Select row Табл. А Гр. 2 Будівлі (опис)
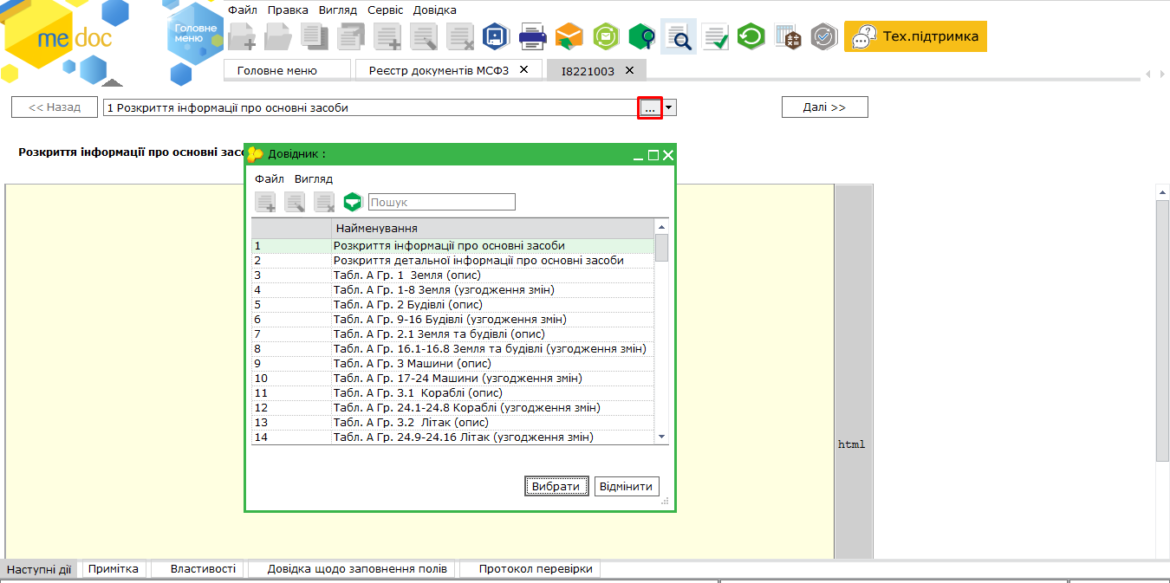The image size is (1170, 583). [453, 305]
